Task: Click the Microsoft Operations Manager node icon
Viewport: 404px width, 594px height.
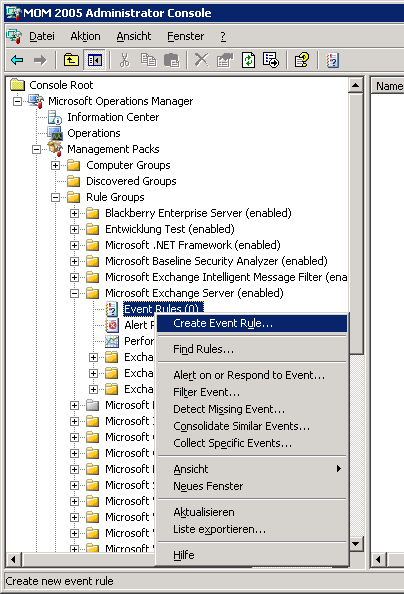Action: pos(36,101)
